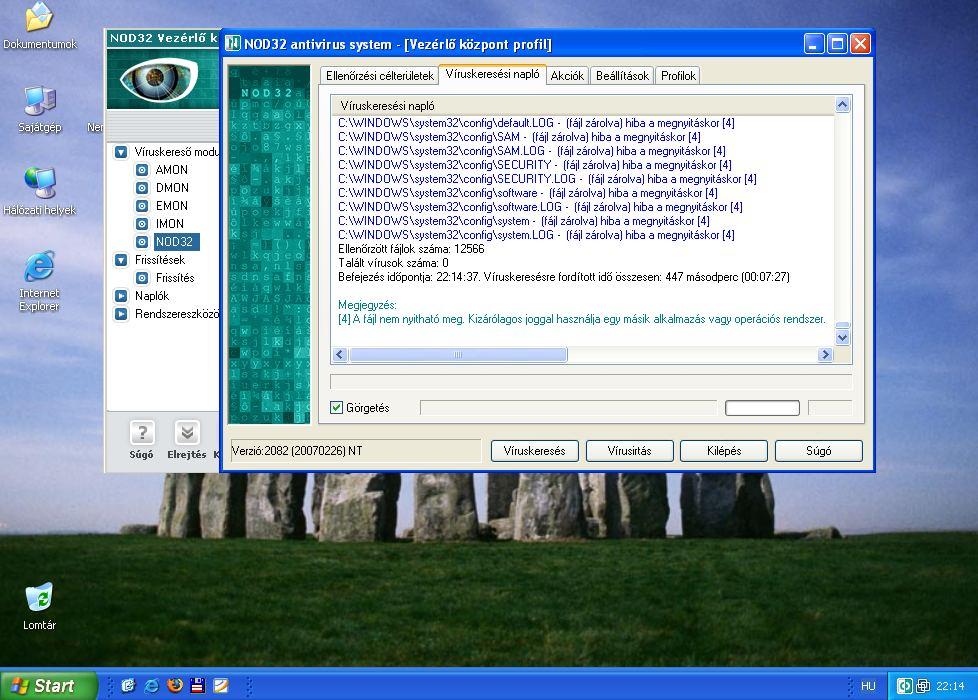
Task: Launch Firefox from the quick launch bar
Action: (175, 686)
